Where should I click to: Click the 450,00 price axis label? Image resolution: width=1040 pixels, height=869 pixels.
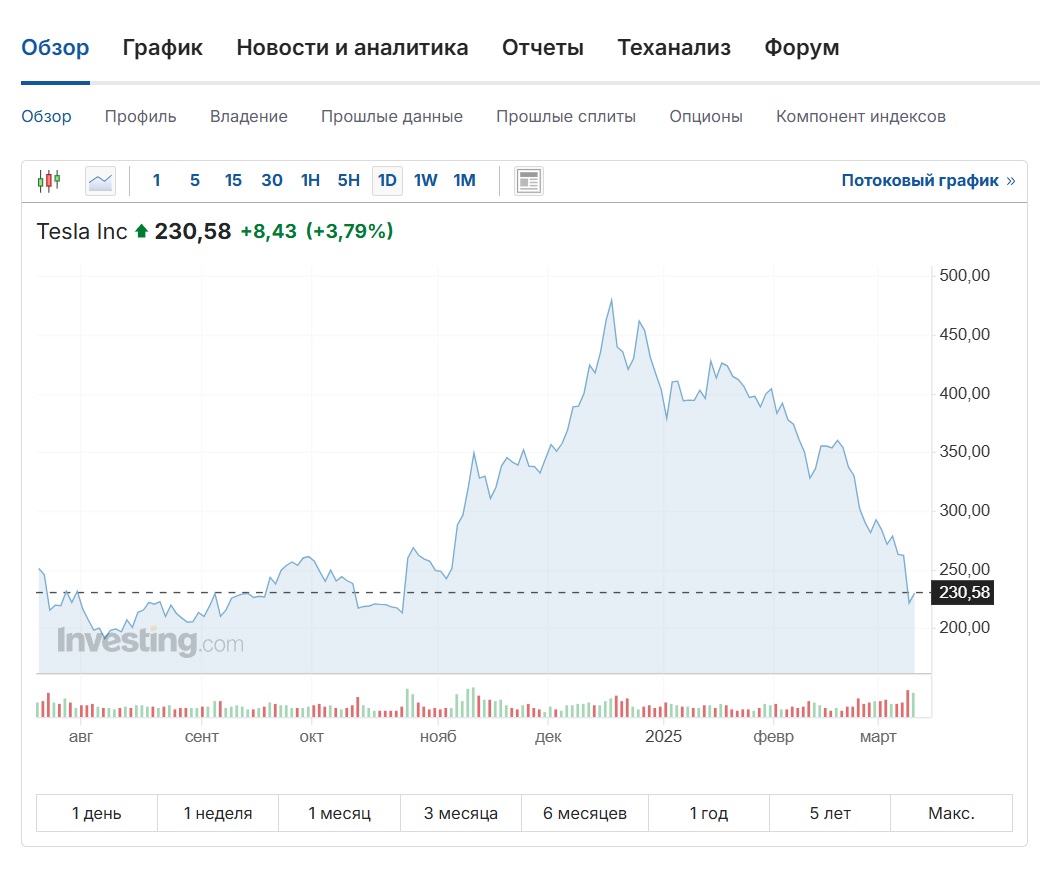pos(964,334)
